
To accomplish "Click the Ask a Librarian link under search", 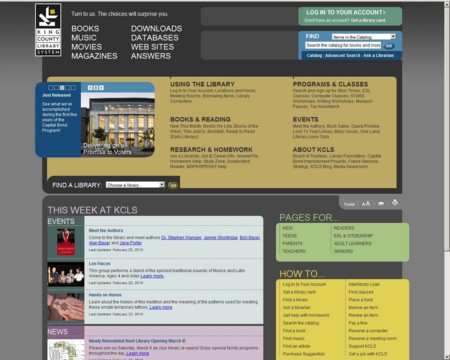I will pyautogui.click(x=378, y=55).
